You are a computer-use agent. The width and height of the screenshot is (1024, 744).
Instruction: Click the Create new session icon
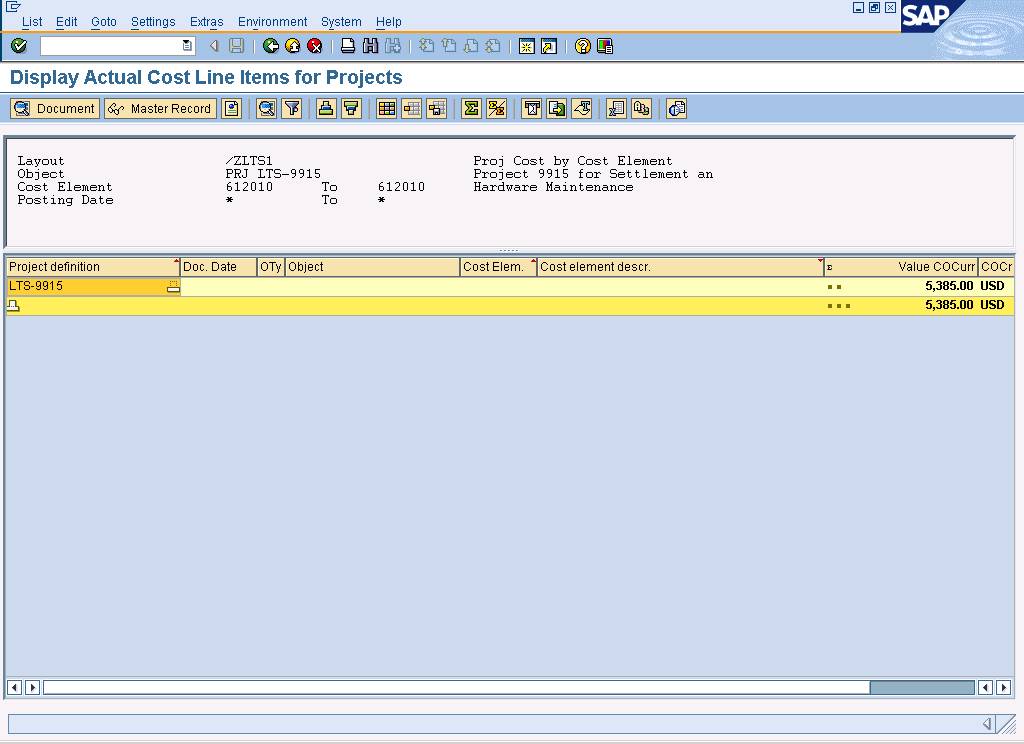[x=526, y=46]
